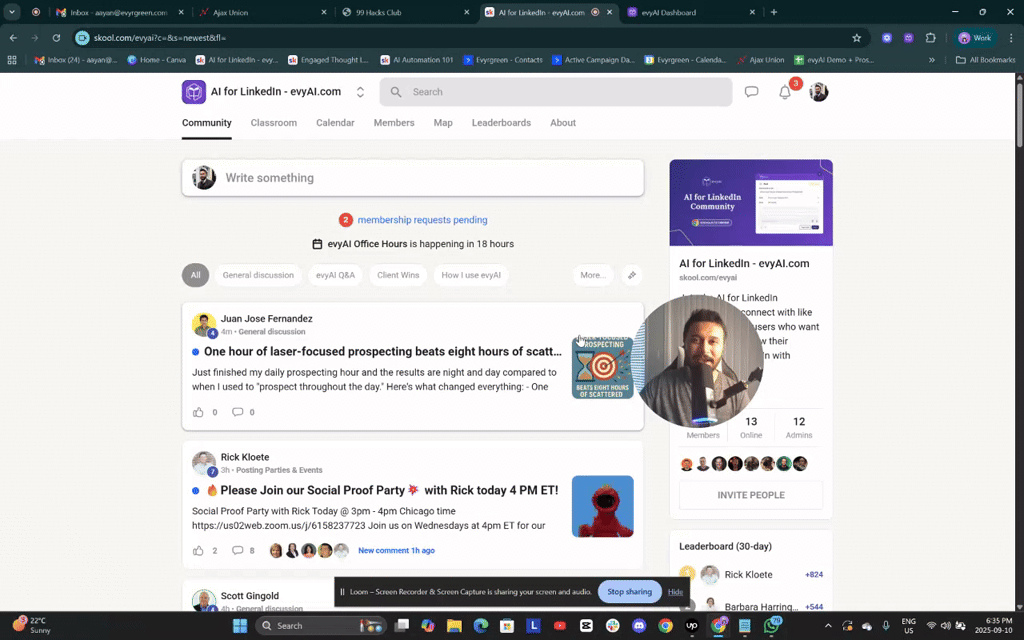1024x640 pixels.
Task: Filter by How I use evyAI
Action: pos(471,275)
